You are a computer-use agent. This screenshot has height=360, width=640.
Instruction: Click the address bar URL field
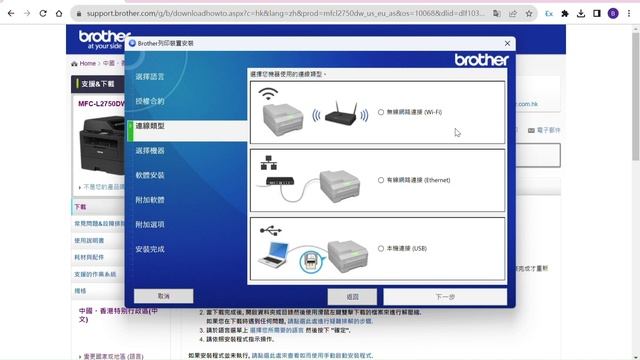286,13
